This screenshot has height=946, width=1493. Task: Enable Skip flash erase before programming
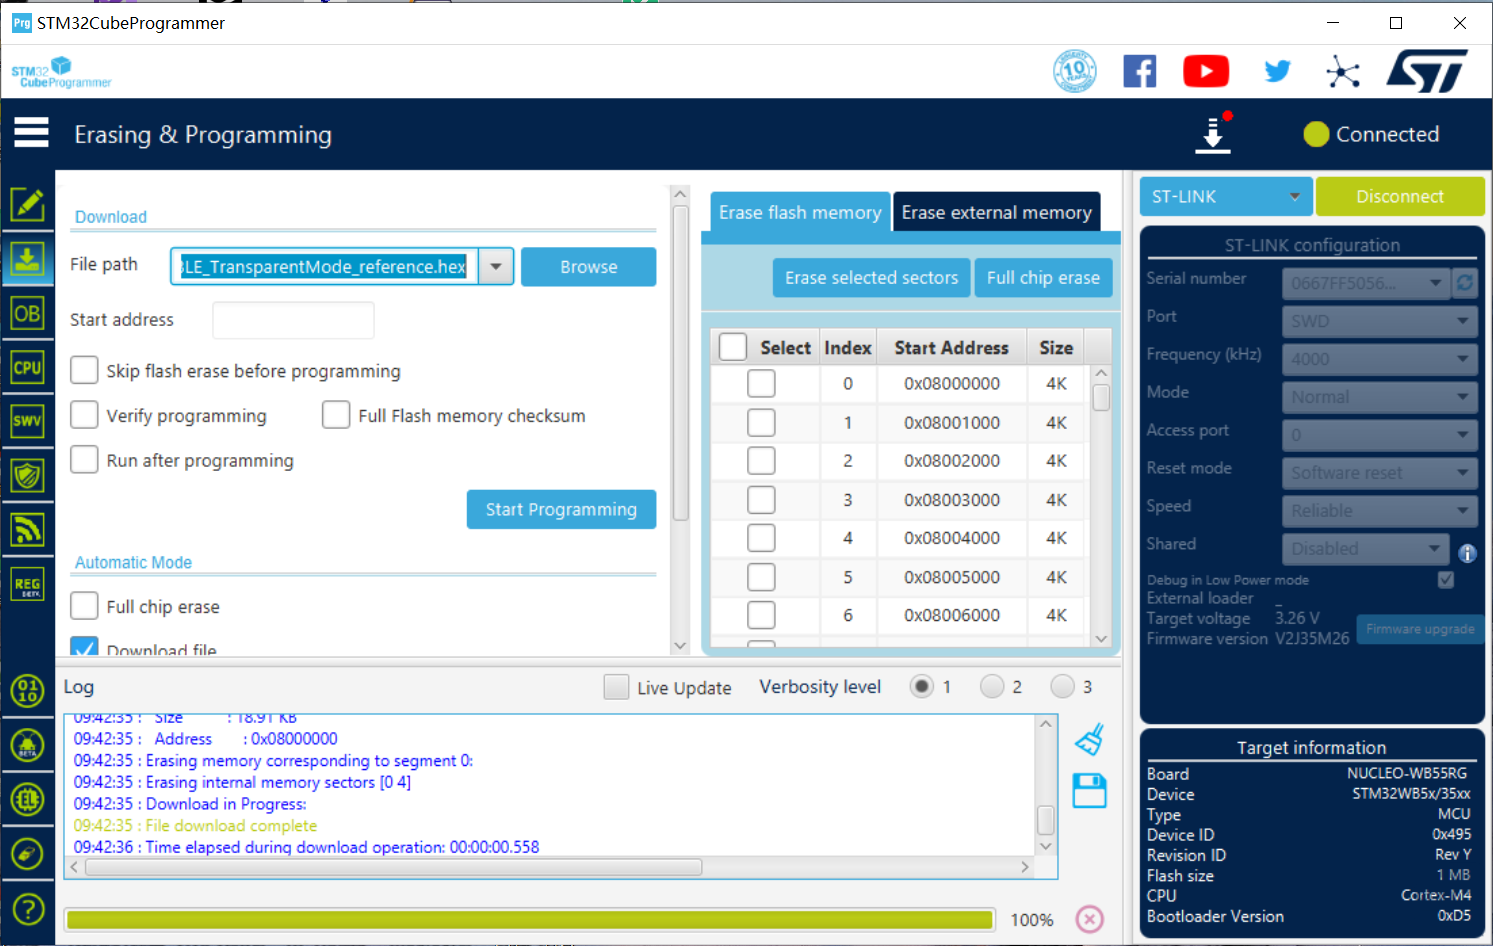pyautogui.click(x=84, y=370)
